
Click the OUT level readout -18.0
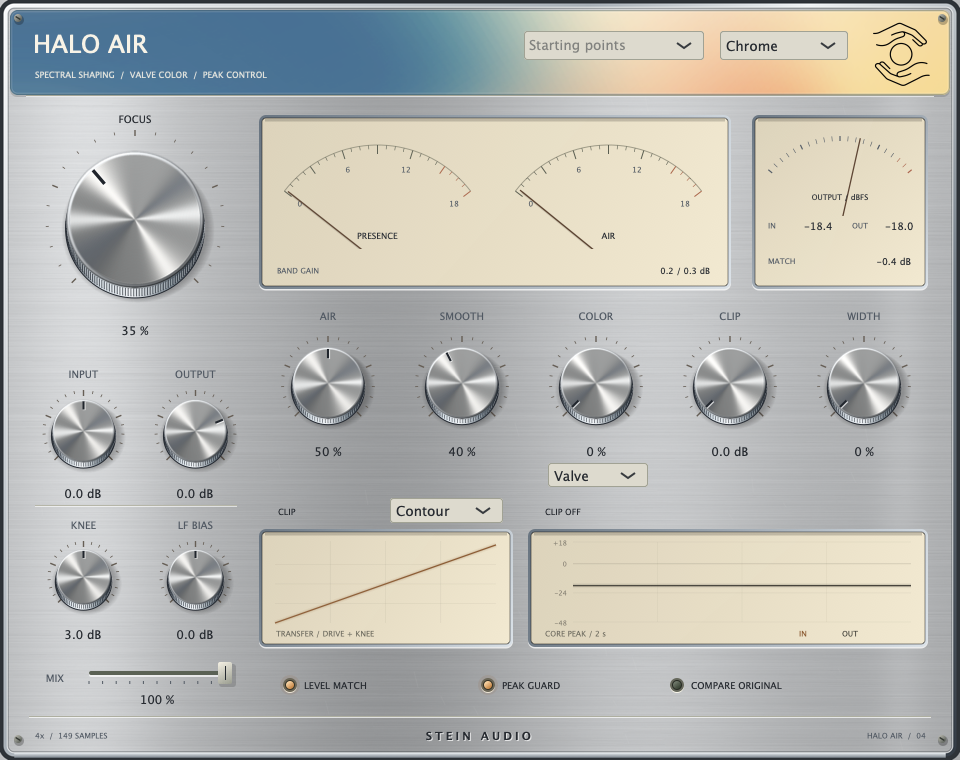[x=899, y=226]
